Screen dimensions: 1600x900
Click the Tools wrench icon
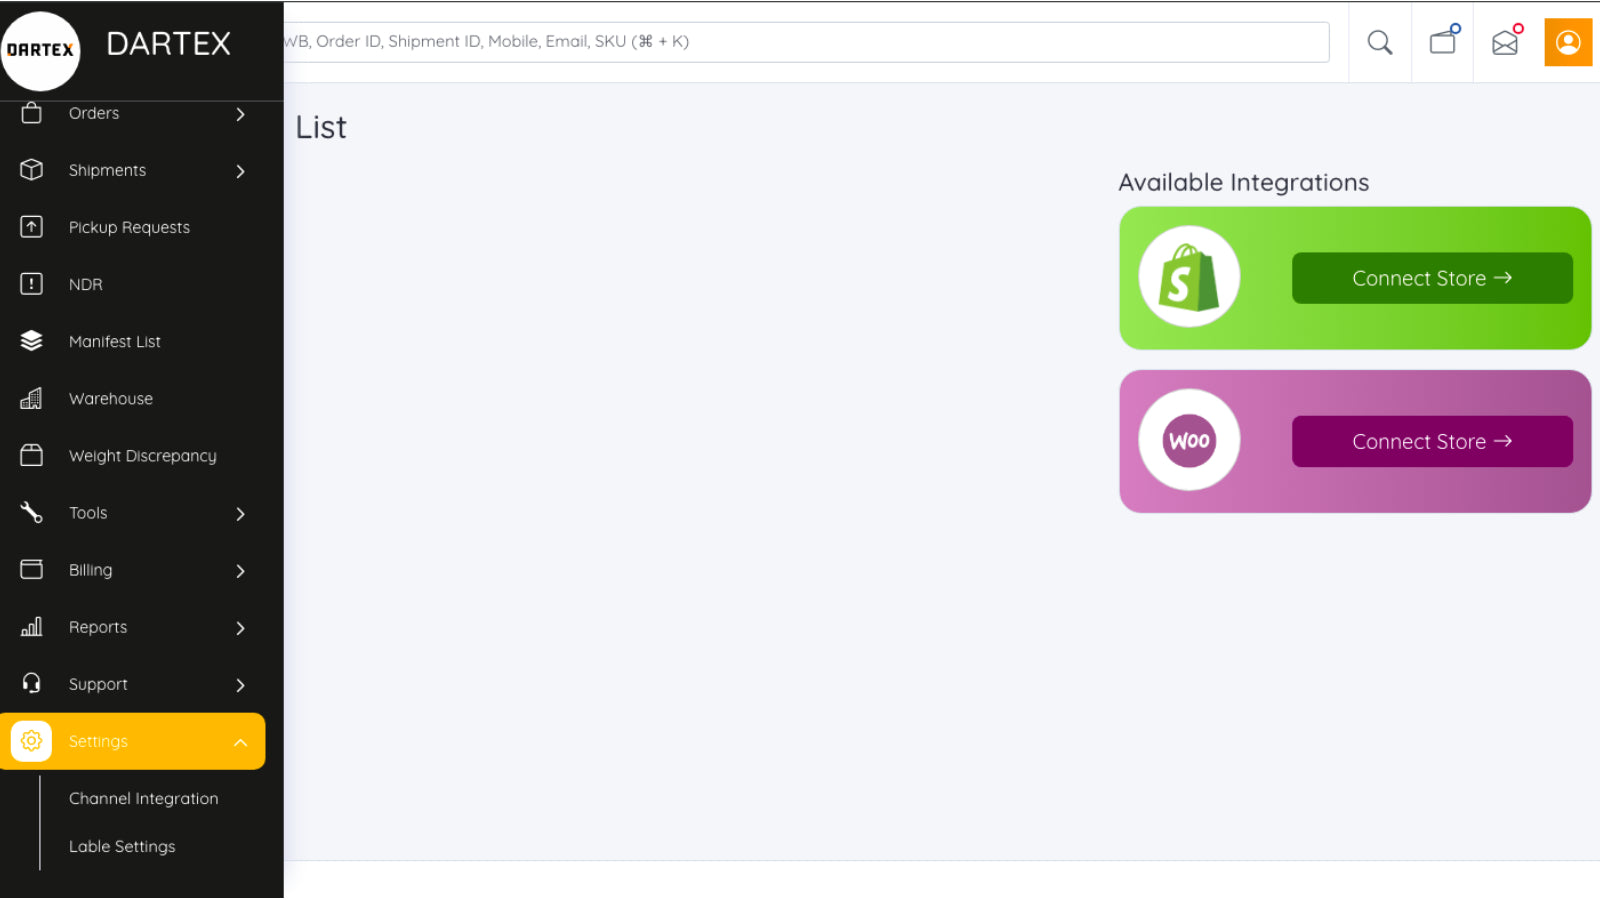(32, 513)
